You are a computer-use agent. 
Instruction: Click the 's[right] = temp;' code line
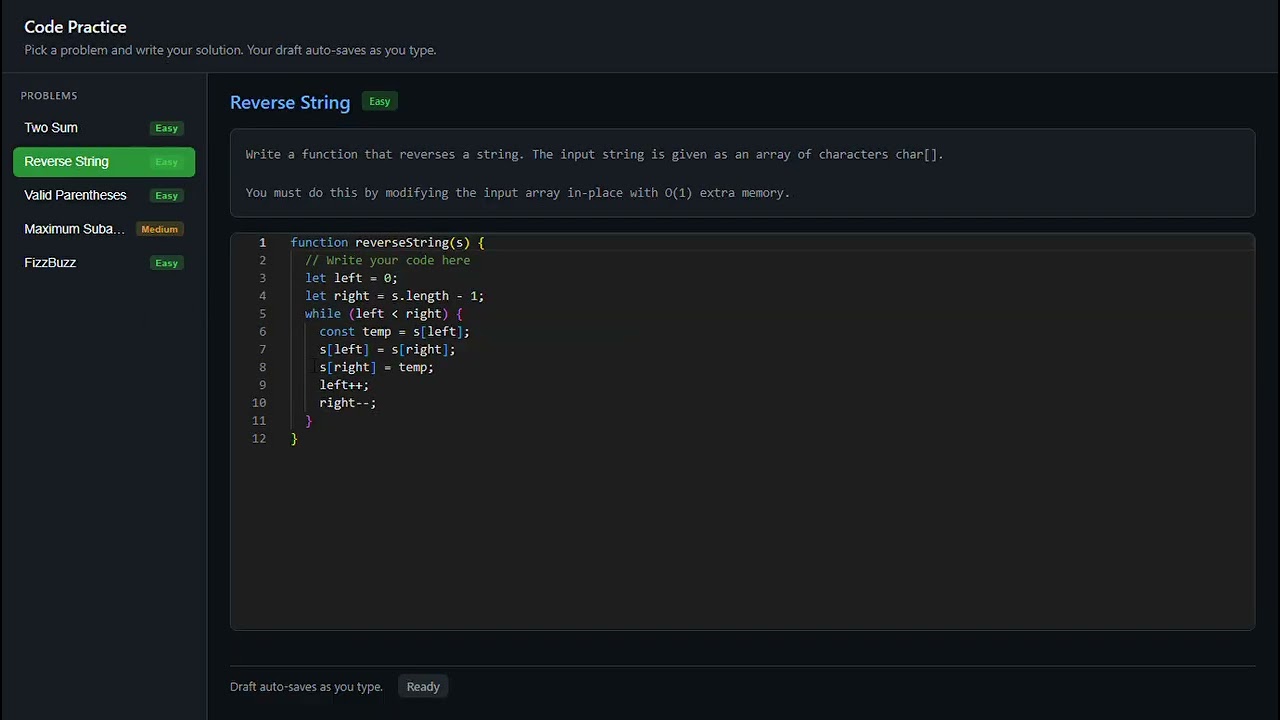[376, 368]
